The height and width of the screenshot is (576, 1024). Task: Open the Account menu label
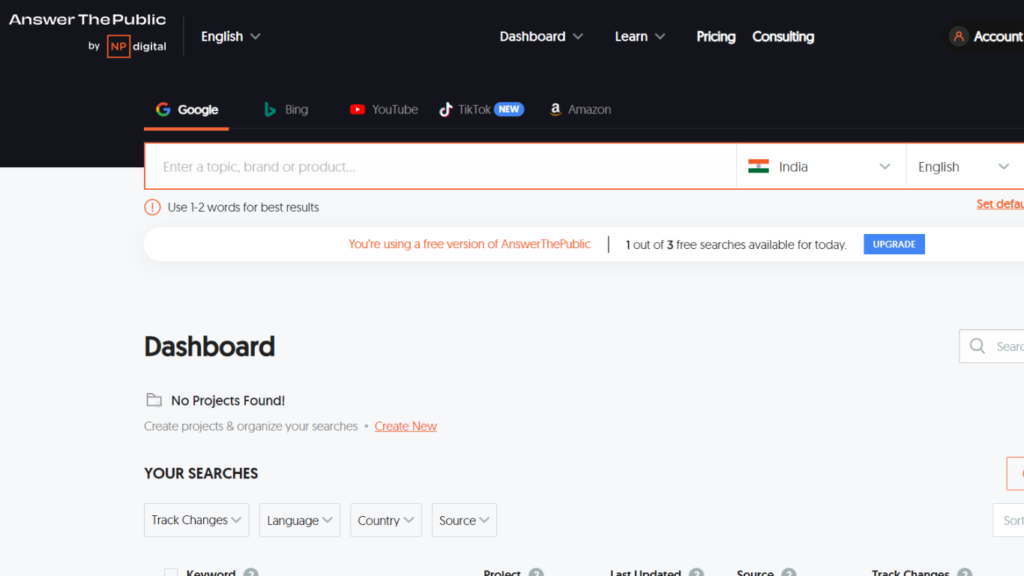(999, 37)
